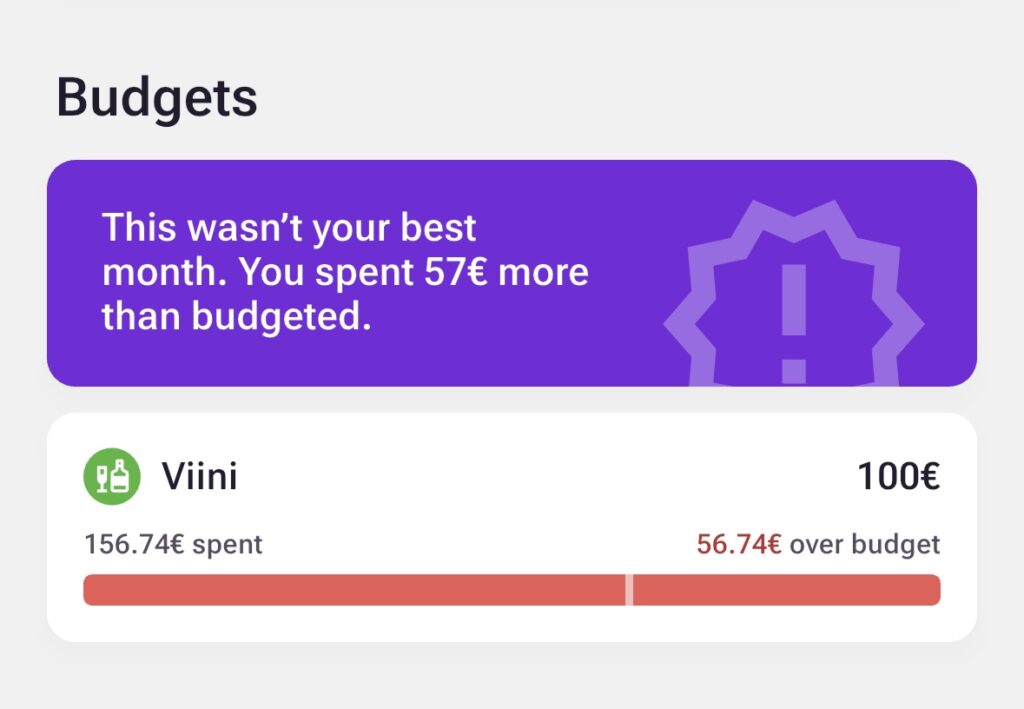Click the word "spent" under Viini

pos(227,545)
